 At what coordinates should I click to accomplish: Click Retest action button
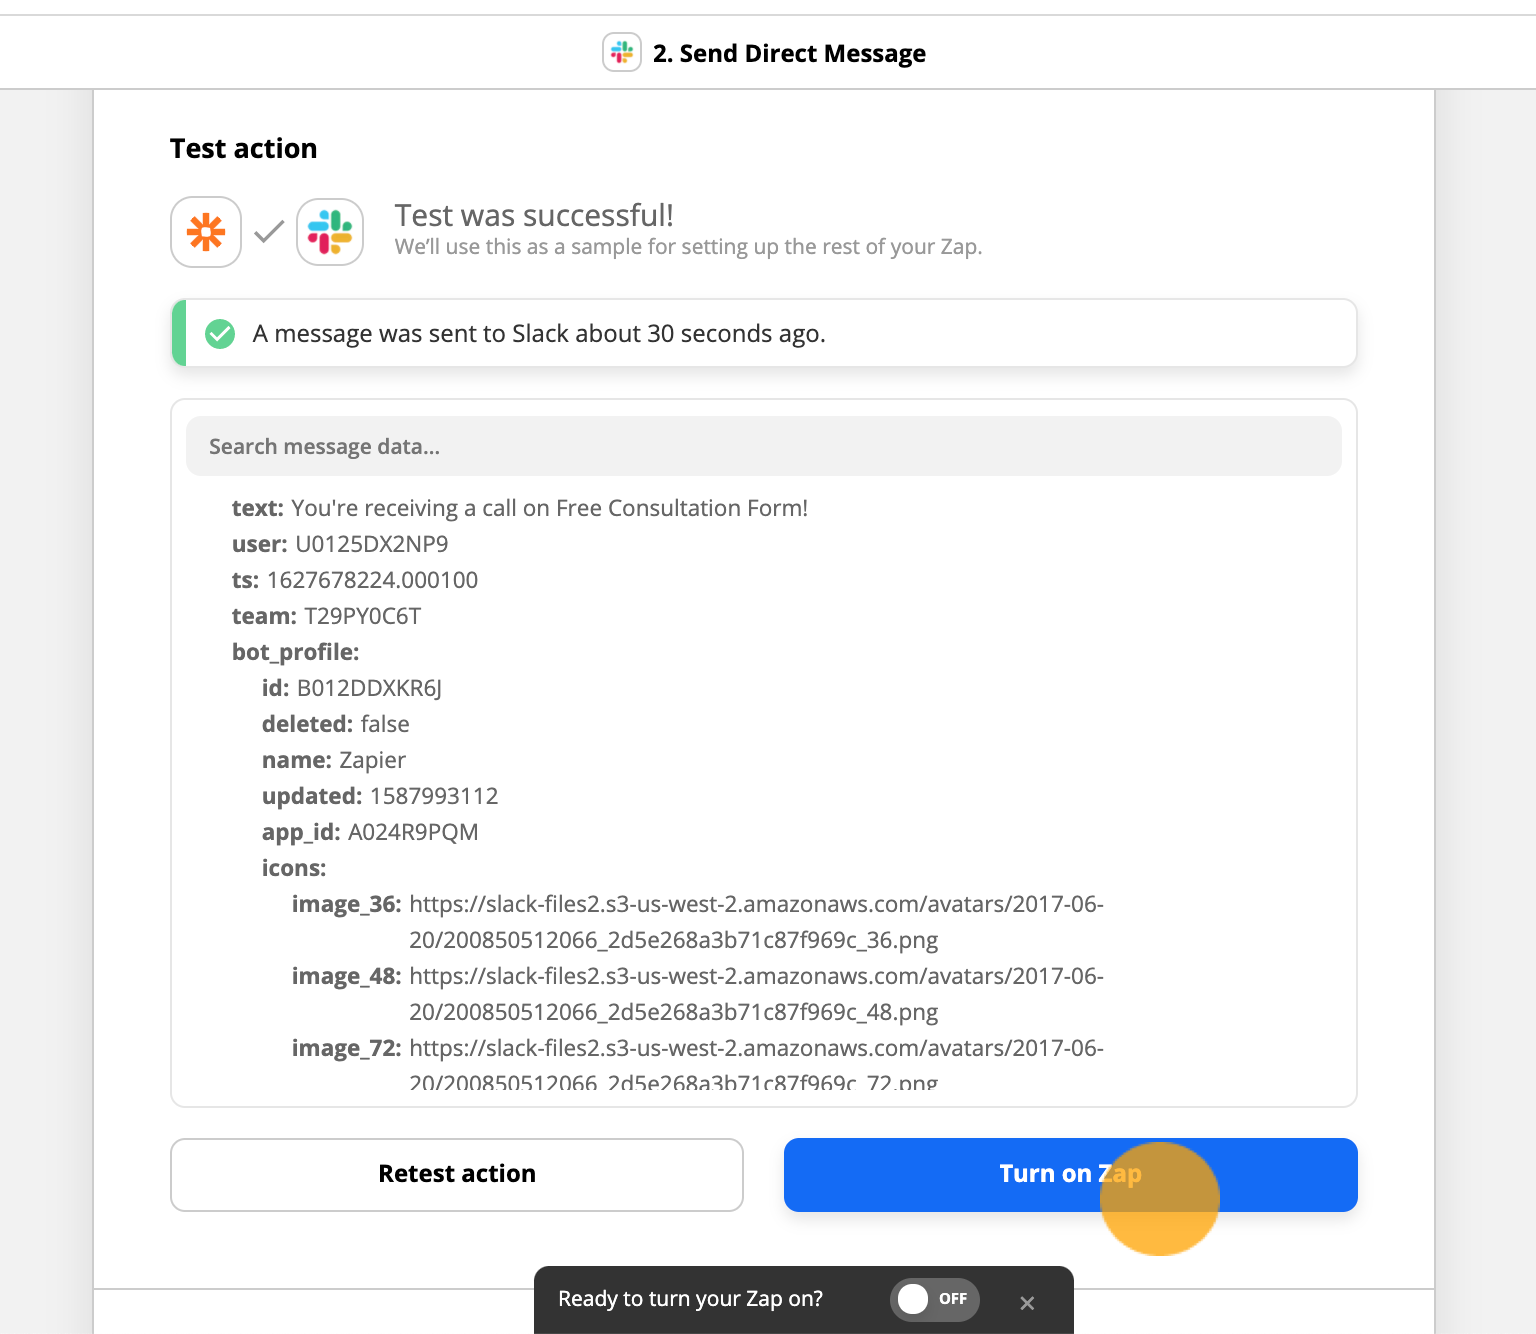pos(457,1174)
